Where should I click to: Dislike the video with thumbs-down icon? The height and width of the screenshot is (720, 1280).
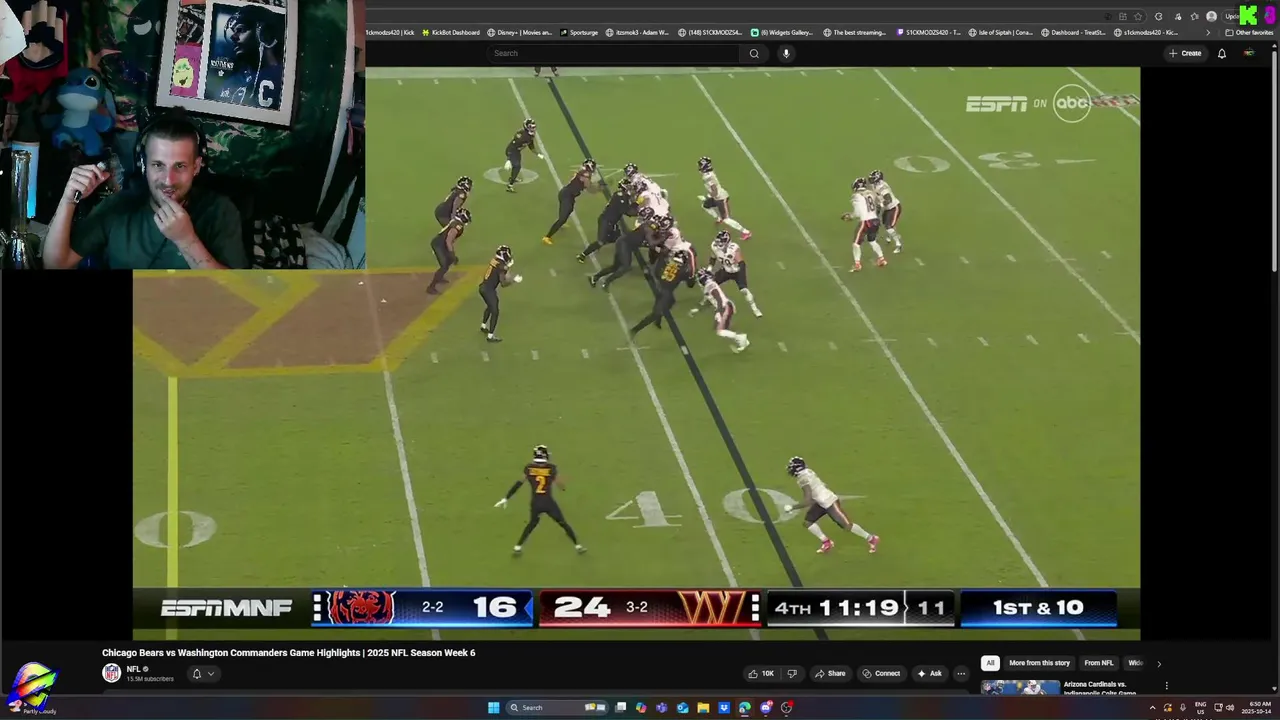coord(792,673)
